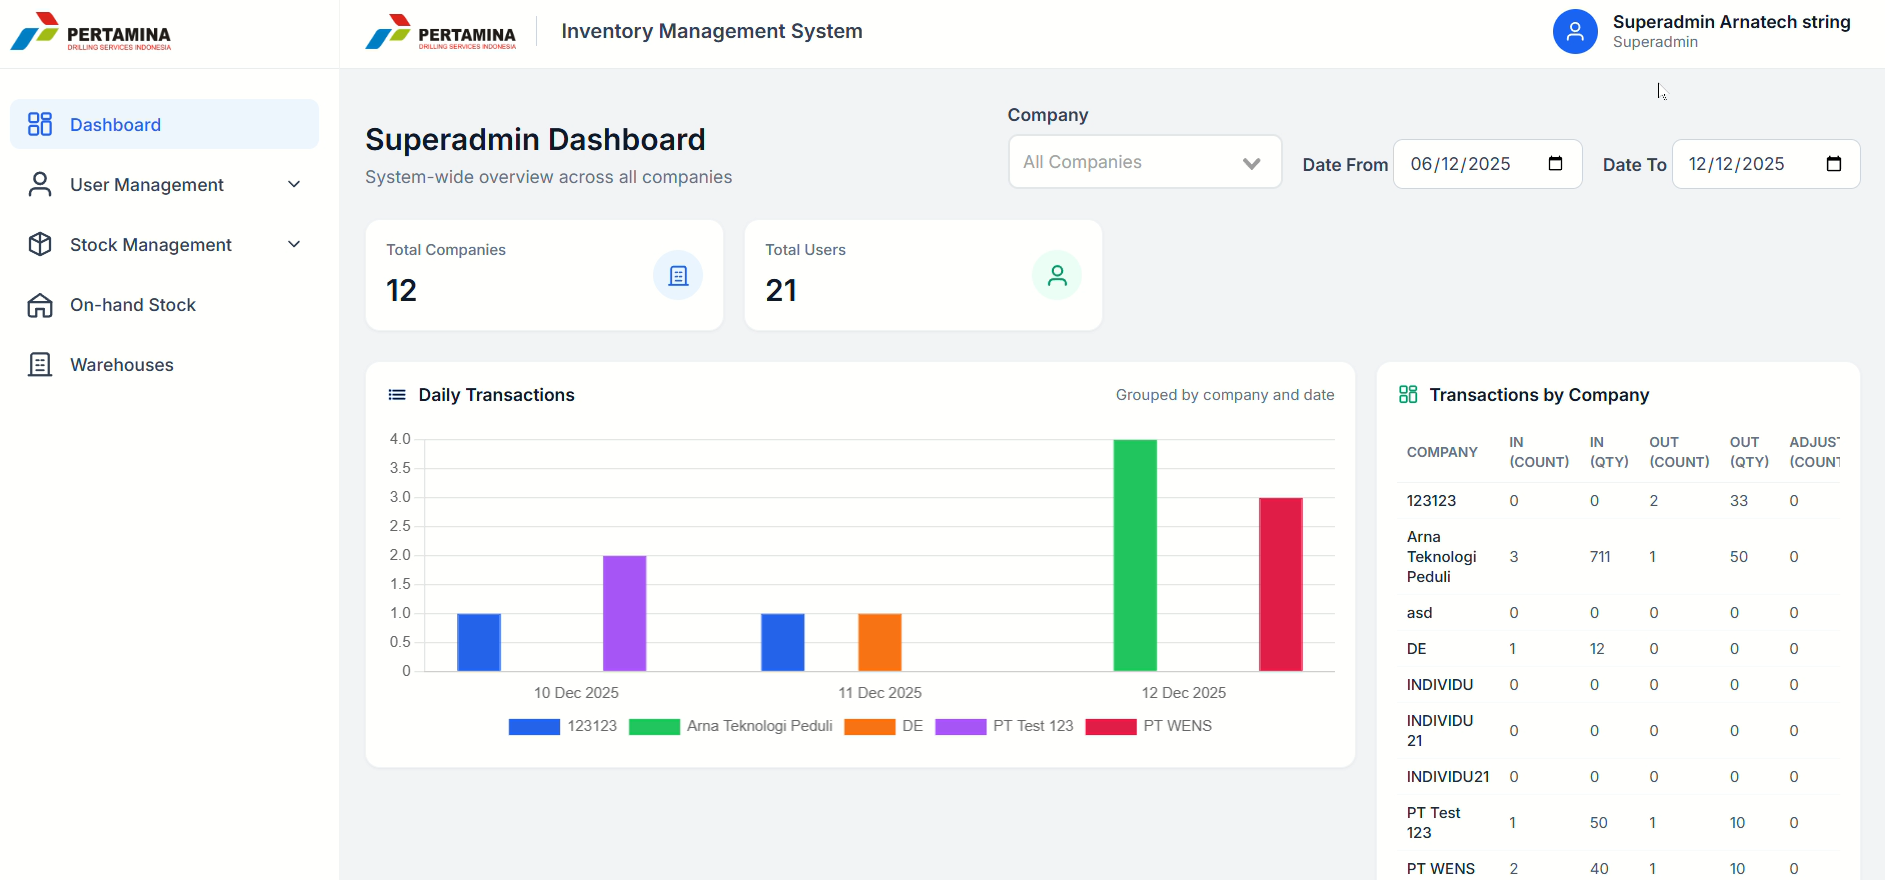Open the Date To calendar picker
The height and width of the screenshot is (880, 1885).
point(1833,164)
